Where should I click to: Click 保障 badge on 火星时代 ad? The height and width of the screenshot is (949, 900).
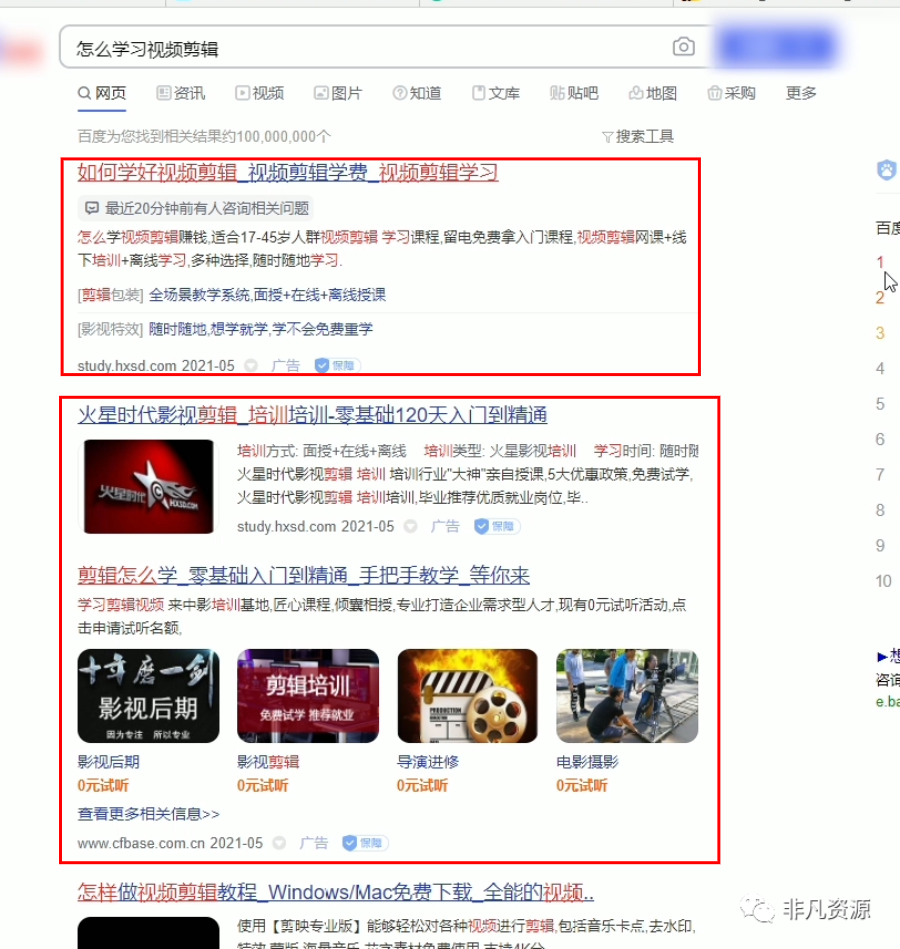click(x=497, y=527)
